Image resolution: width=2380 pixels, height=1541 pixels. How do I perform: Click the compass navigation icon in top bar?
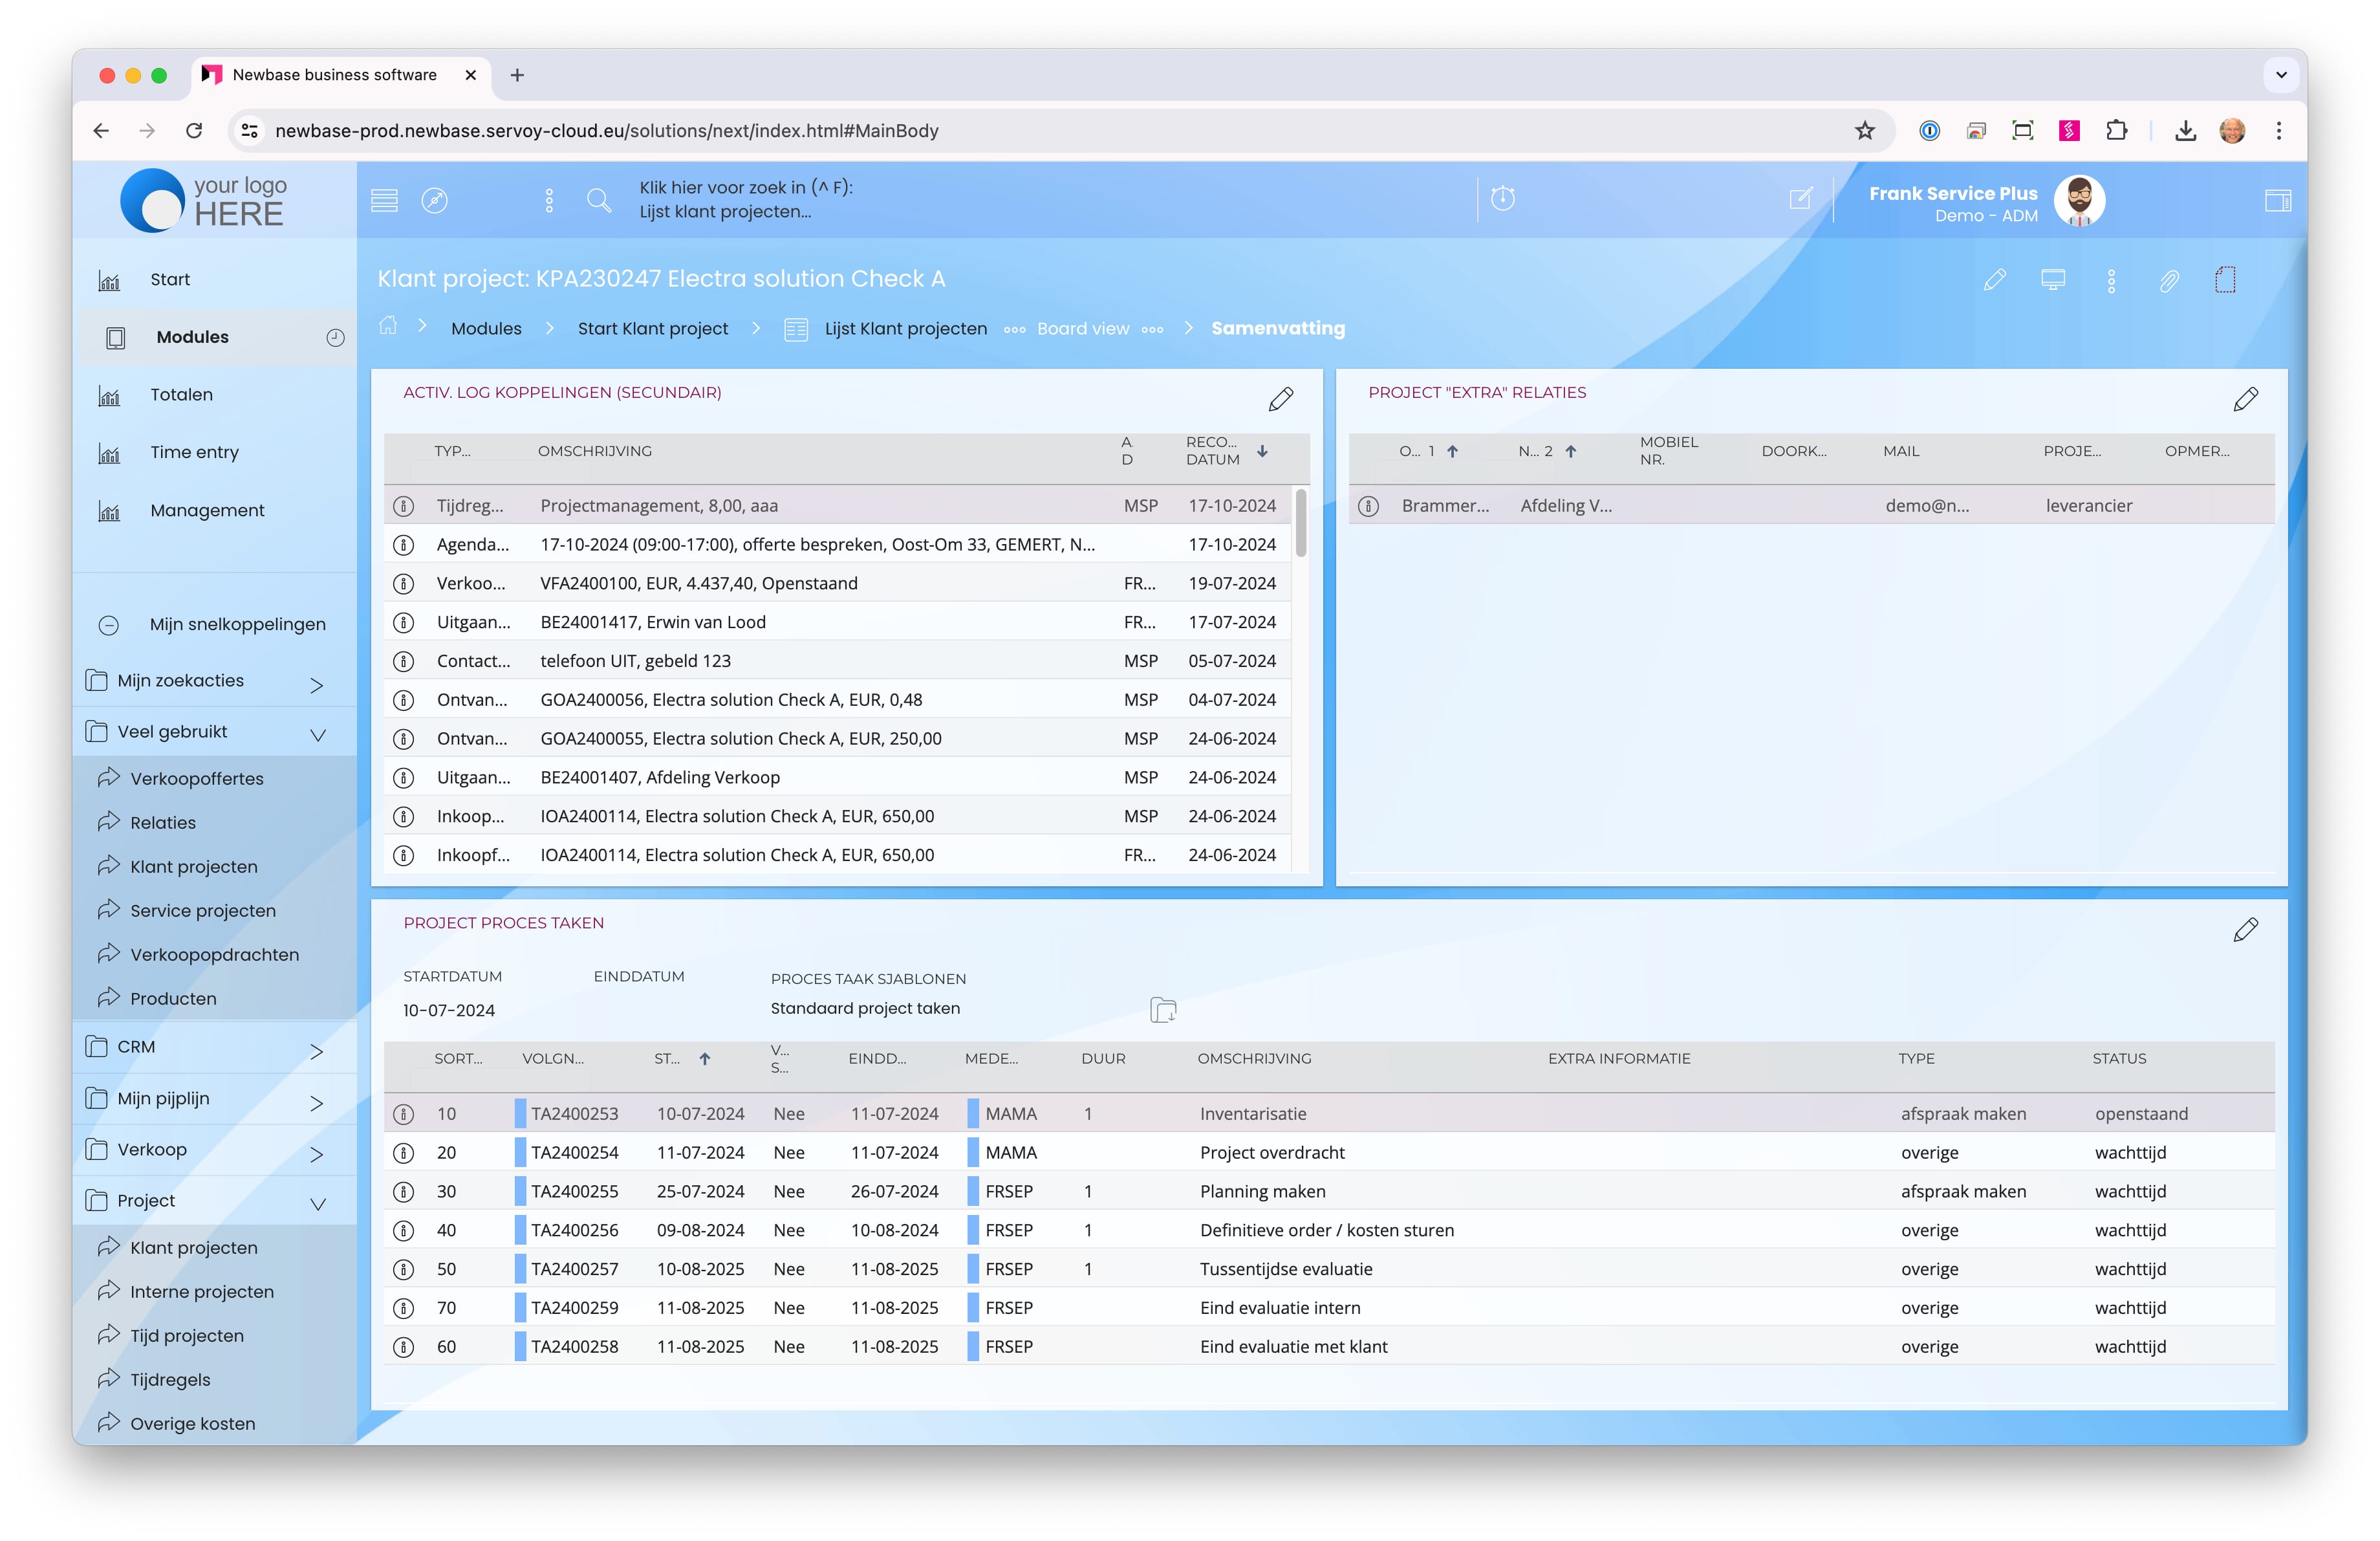(434, 200)
